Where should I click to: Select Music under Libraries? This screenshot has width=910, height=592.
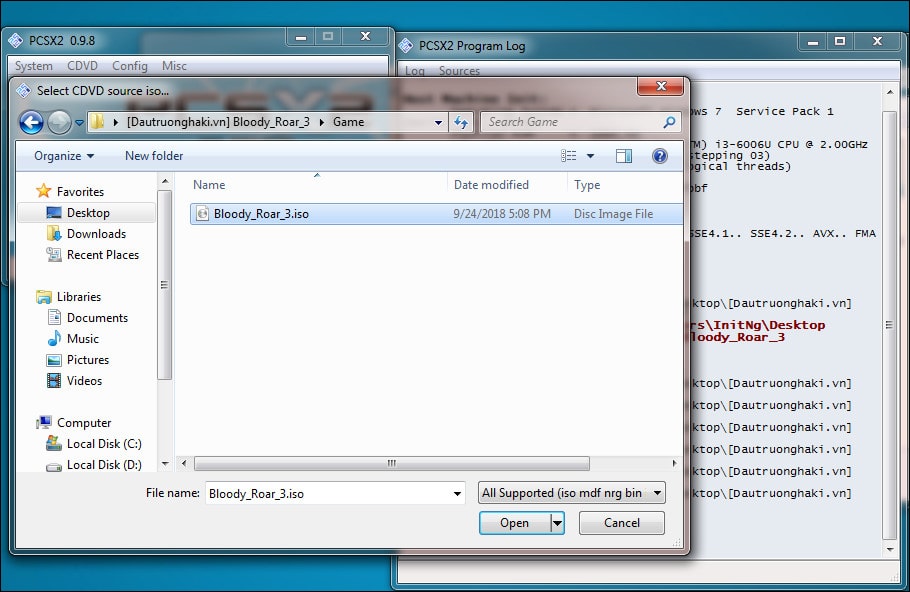pyautogui.click(x=83, y=338)
